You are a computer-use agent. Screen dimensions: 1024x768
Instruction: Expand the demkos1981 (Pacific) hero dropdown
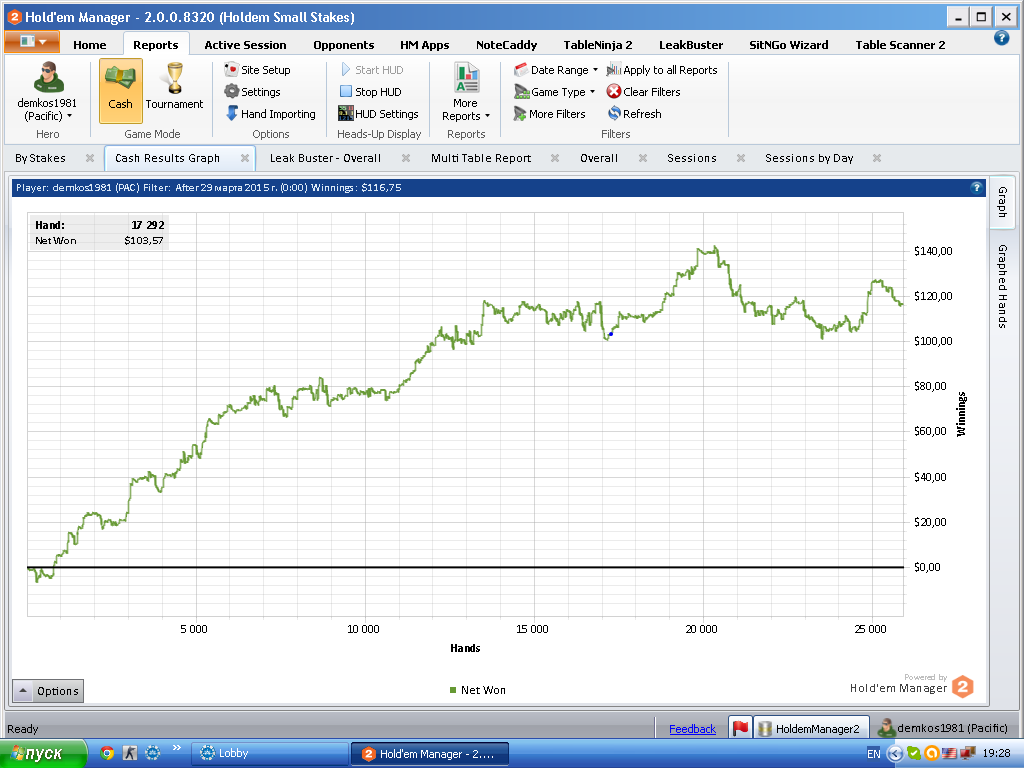pos(47,110)
